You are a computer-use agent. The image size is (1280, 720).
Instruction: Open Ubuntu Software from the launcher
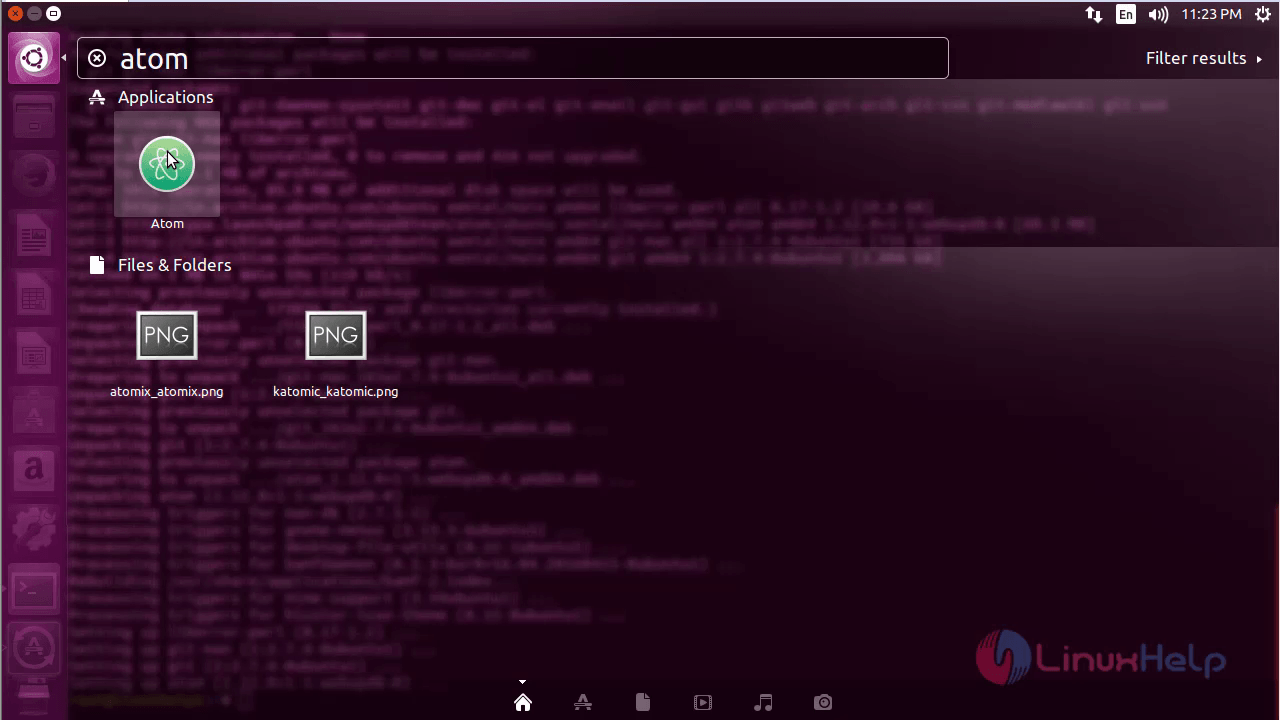(34, 413)
